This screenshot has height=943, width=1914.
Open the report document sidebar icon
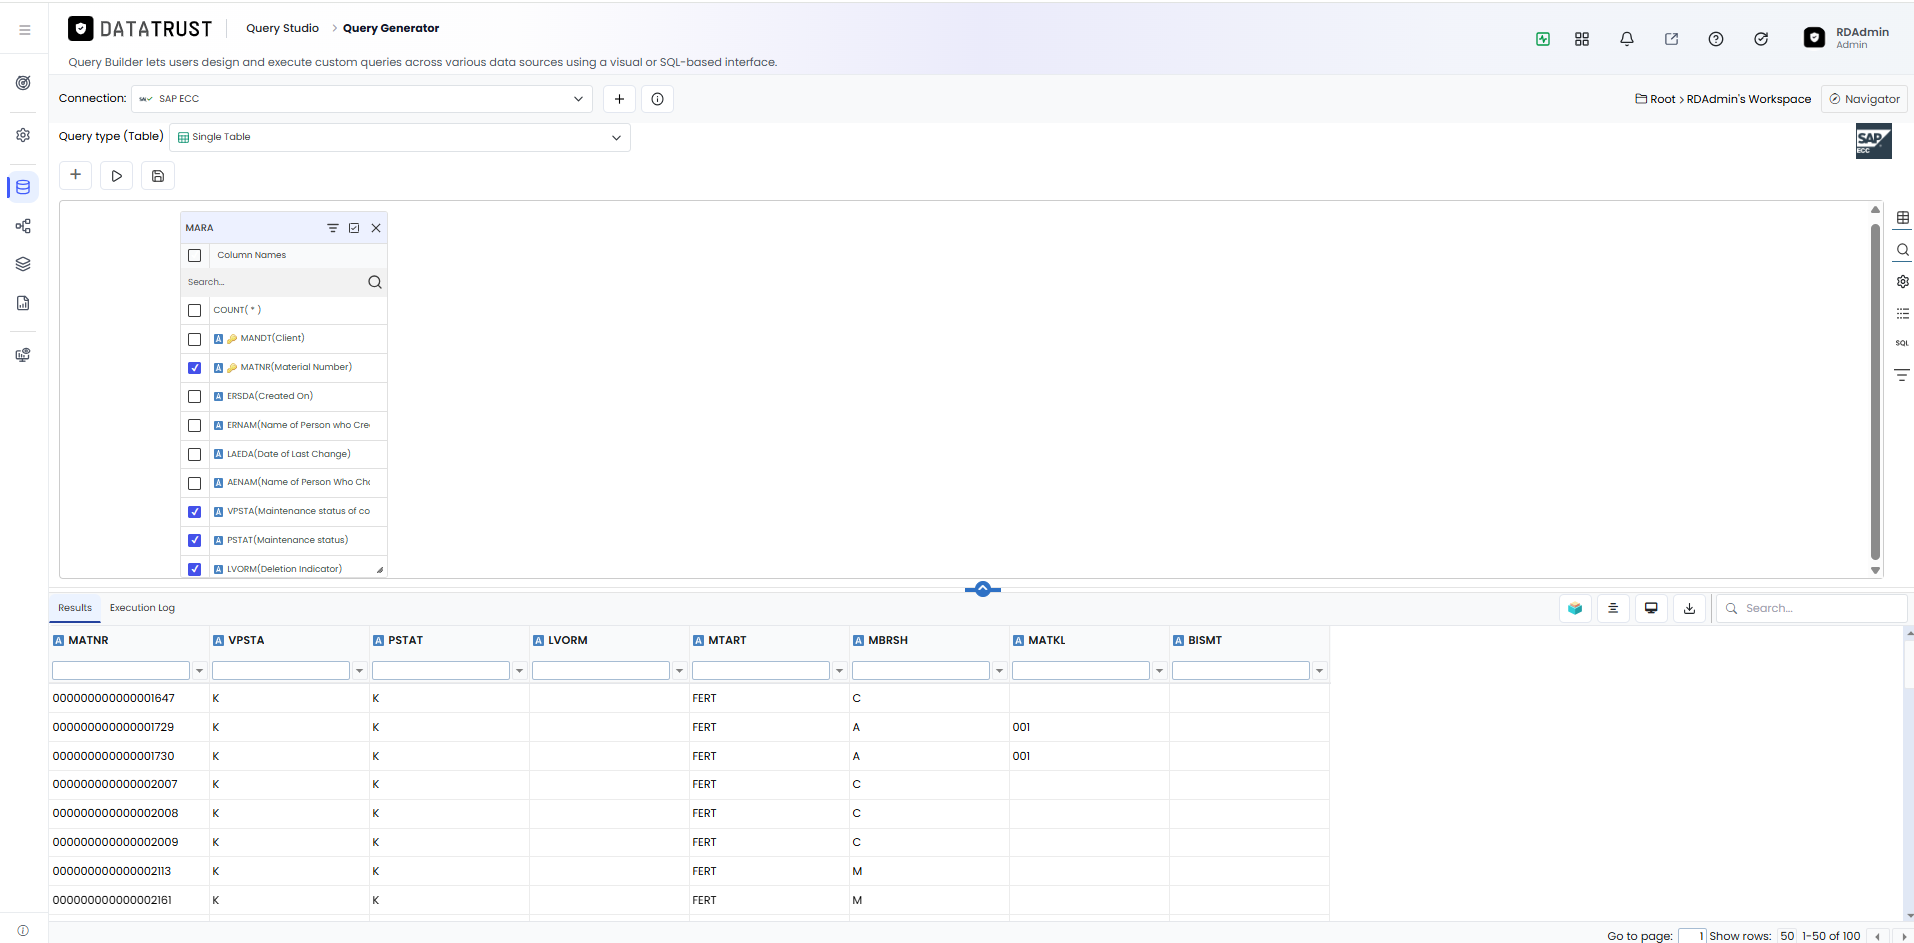tap(23, 303)
